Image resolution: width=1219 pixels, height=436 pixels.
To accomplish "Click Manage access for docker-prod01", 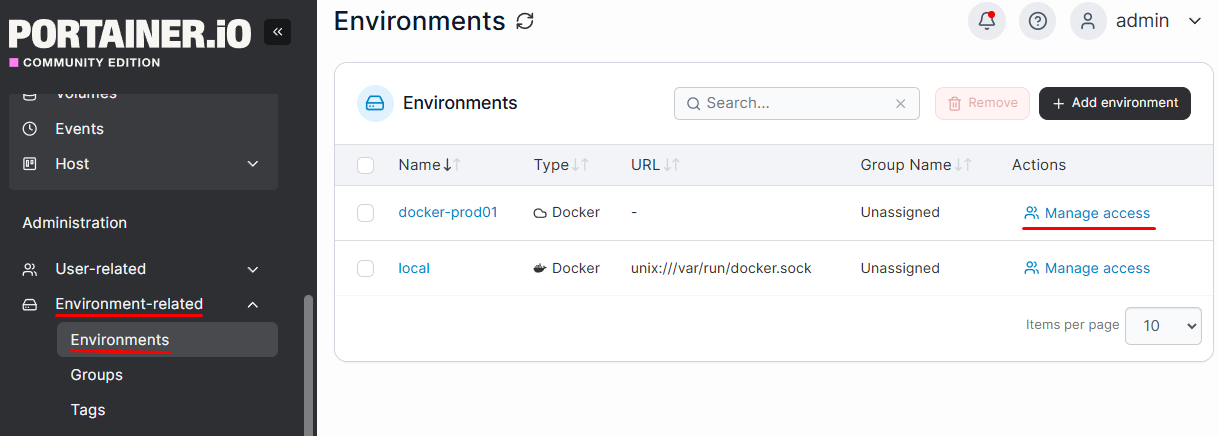I will click(1087, 213).
